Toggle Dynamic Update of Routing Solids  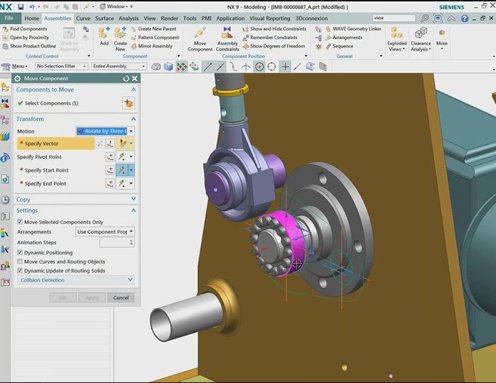[20, 270]
